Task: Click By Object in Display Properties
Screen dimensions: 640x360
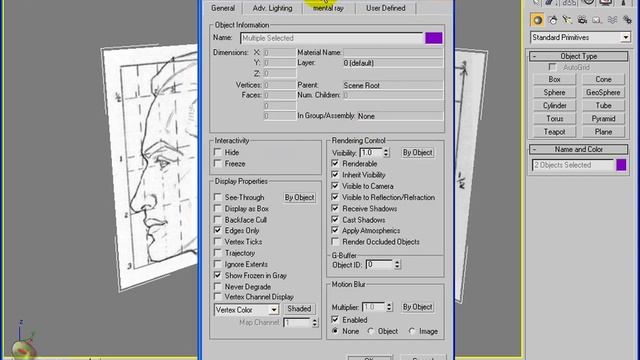Action: [x=300, y=198]
